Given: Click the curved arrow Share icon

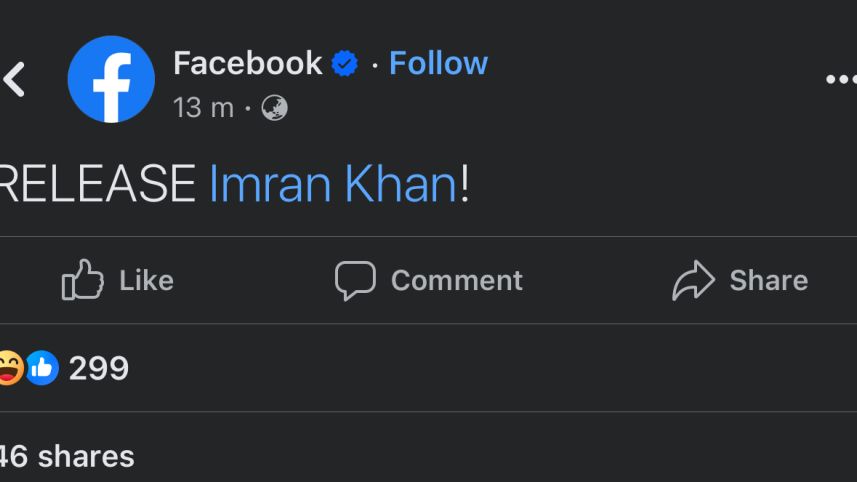Looking at the screenshot, I should 693,280.
